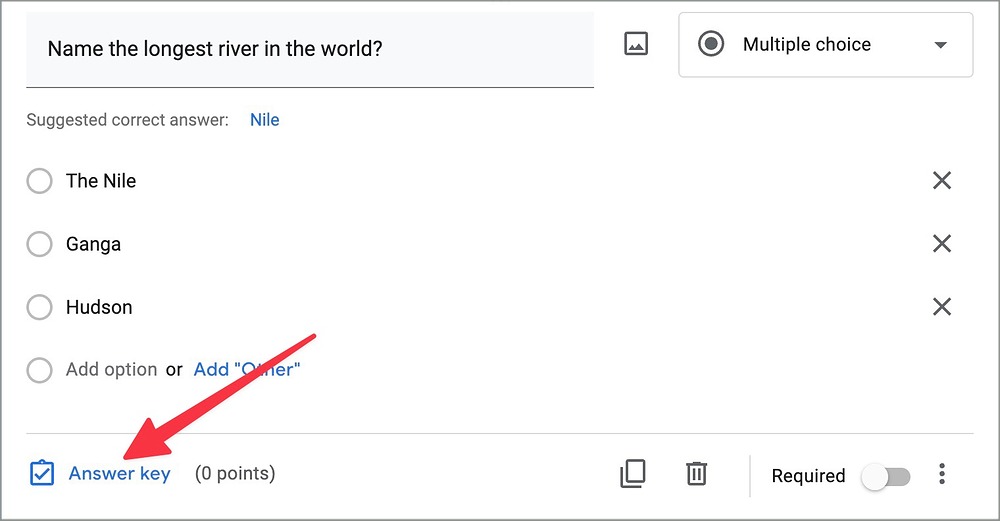Duplicate this question with the copy icon

[x=633, y=474]
